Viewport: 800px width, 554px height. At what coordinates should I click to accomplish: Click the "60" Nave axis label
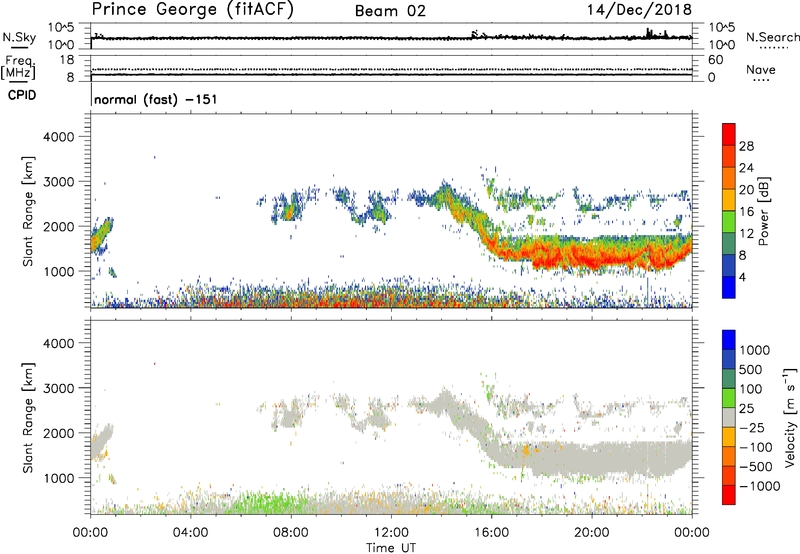click(x=715, y=60)
